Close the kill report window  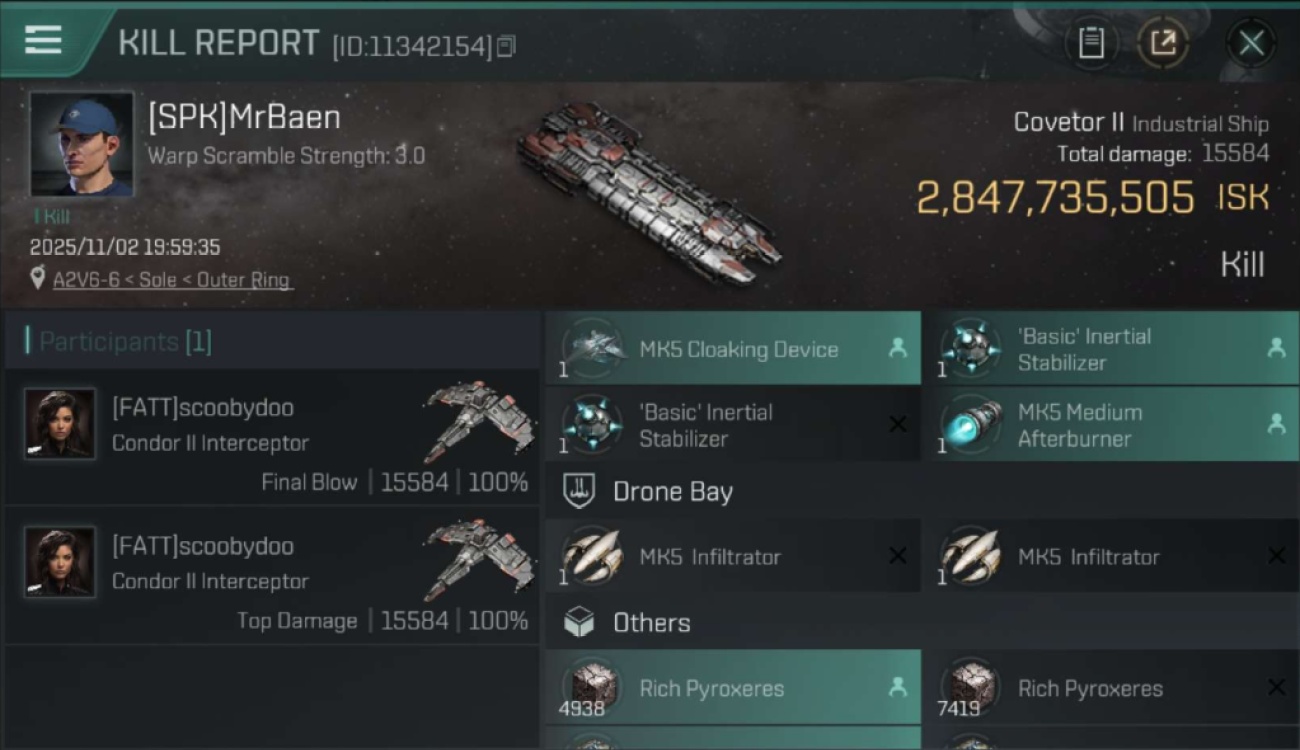[1251, 43]
